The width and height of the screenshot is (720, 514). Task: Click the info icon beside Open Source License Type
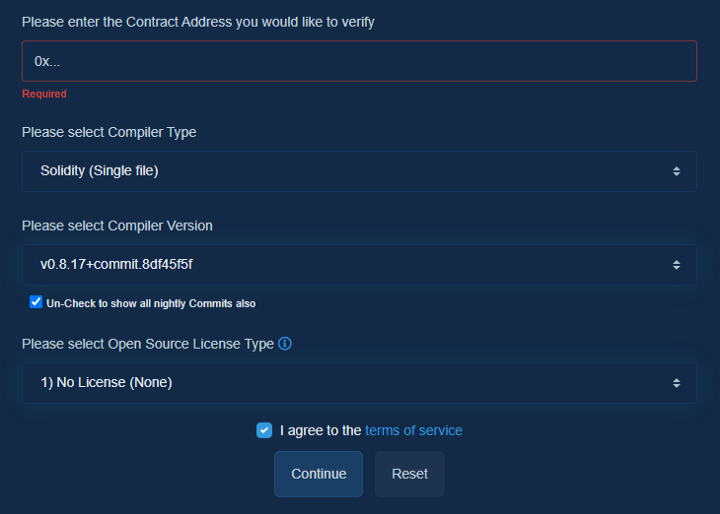(285, 344)
